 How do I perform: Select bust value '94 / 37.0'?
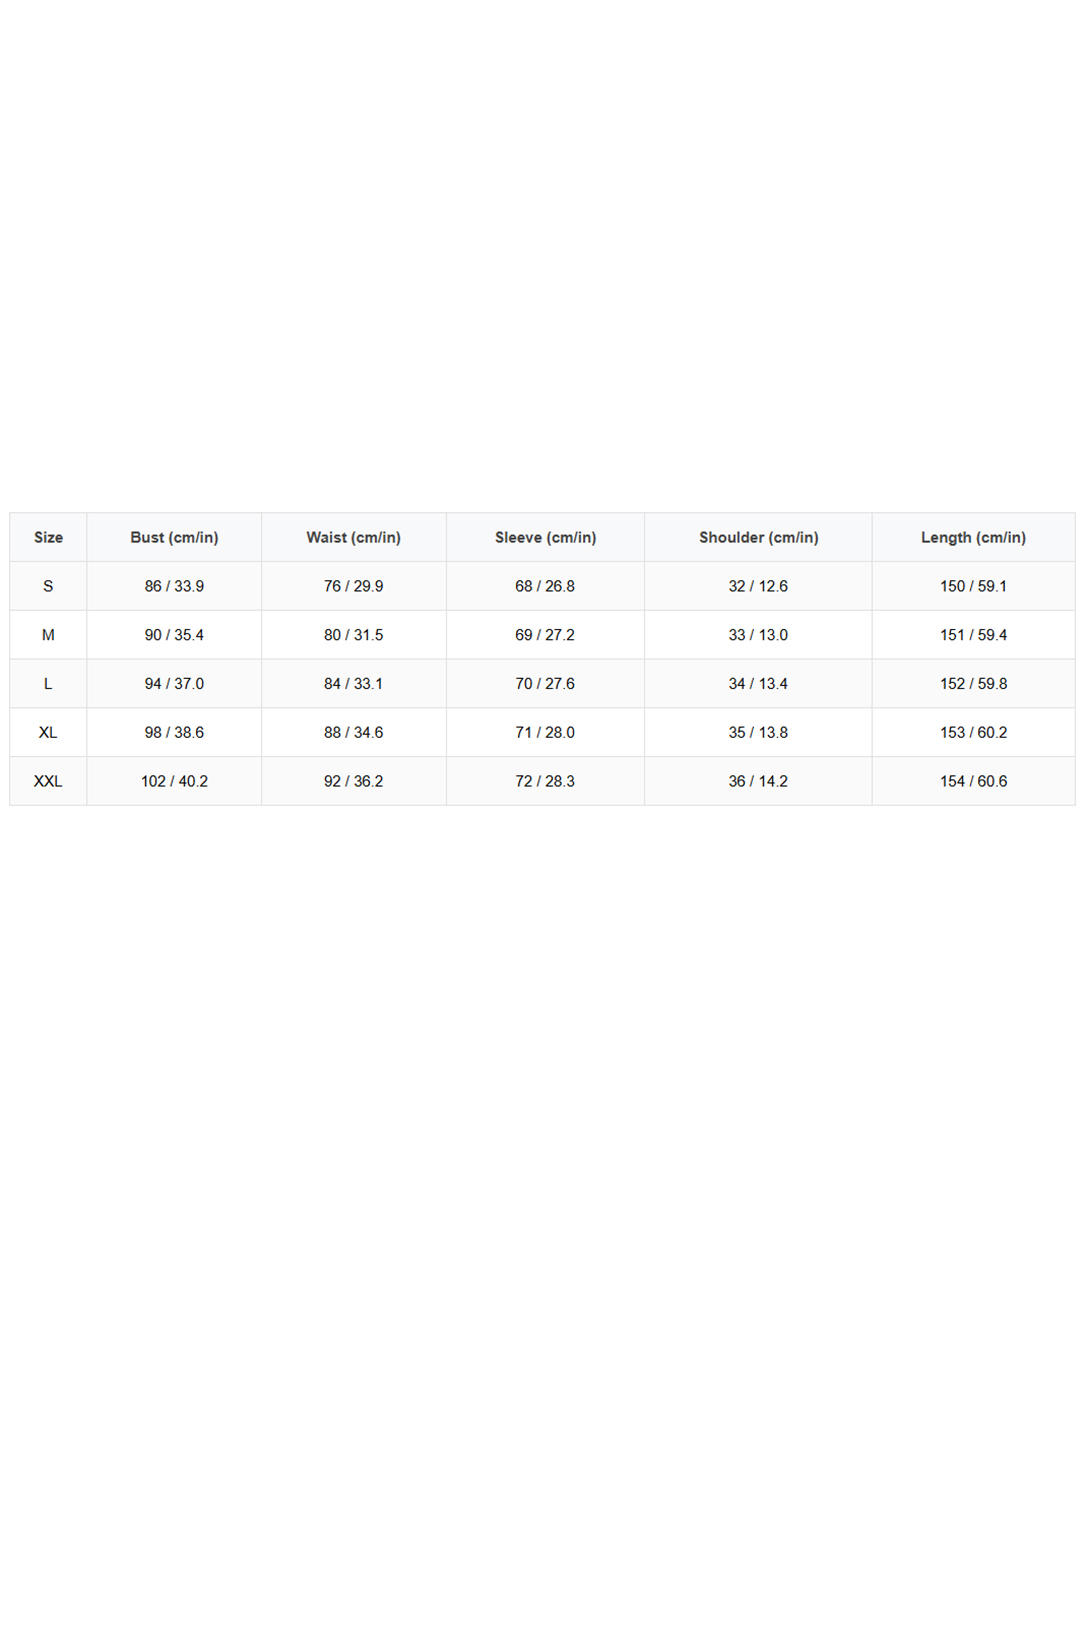pos(174,684)
